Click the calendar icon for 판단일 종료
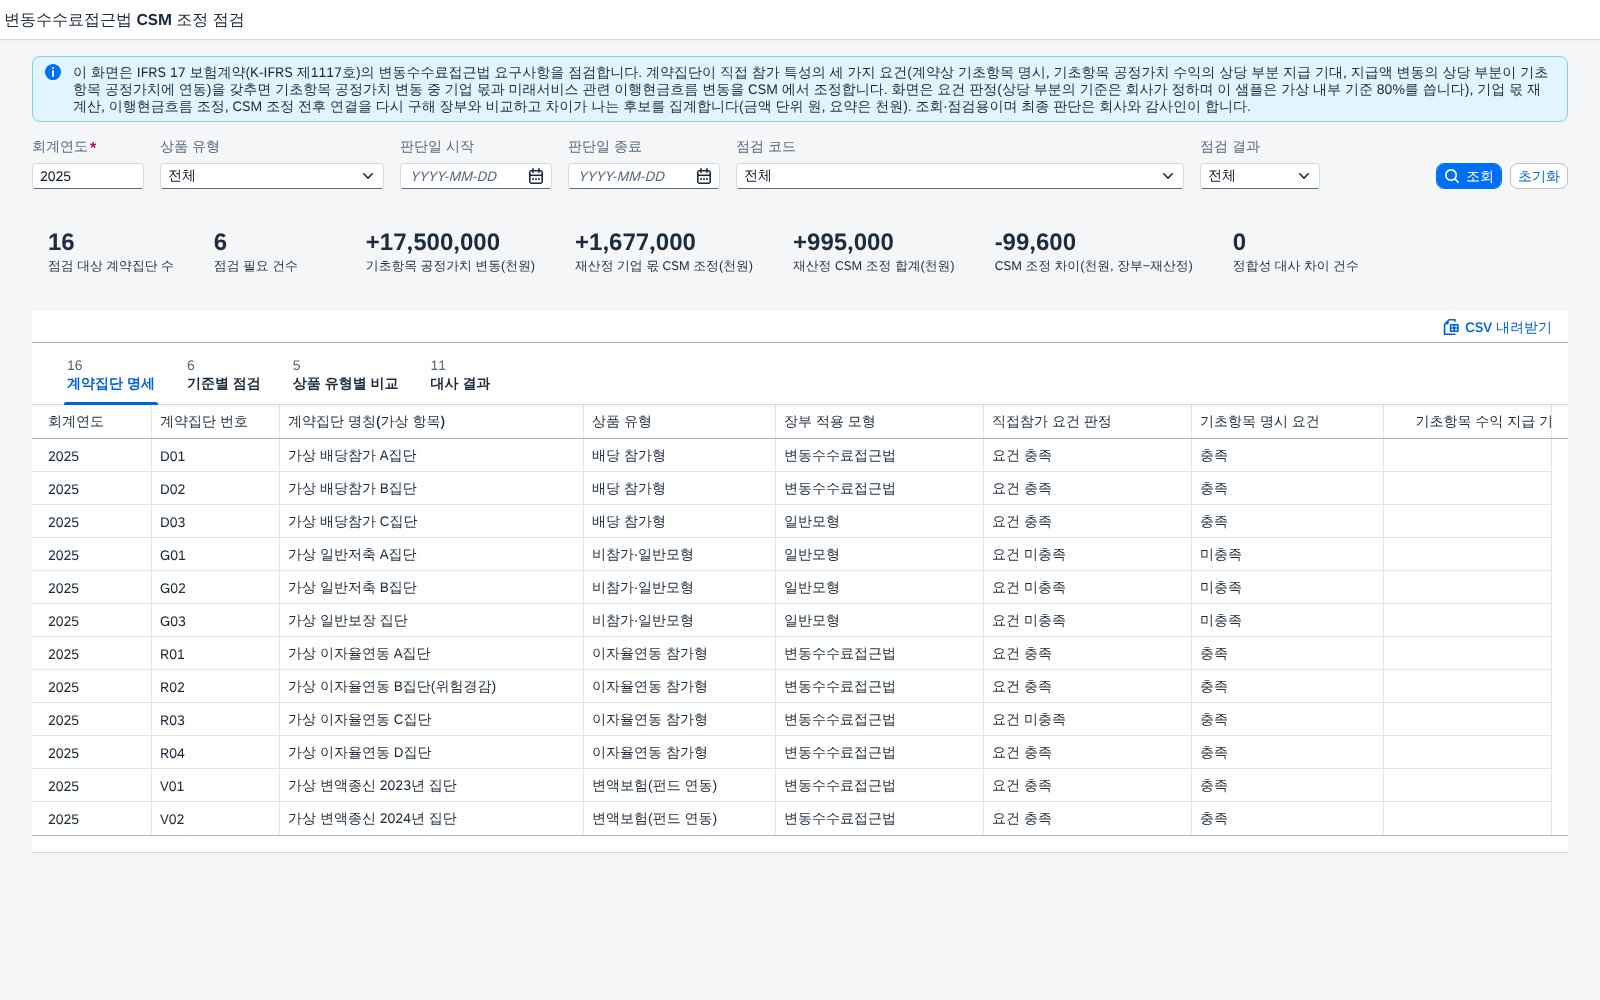The width and height of the screenshot is (1600, 1000). coord(704,176)
